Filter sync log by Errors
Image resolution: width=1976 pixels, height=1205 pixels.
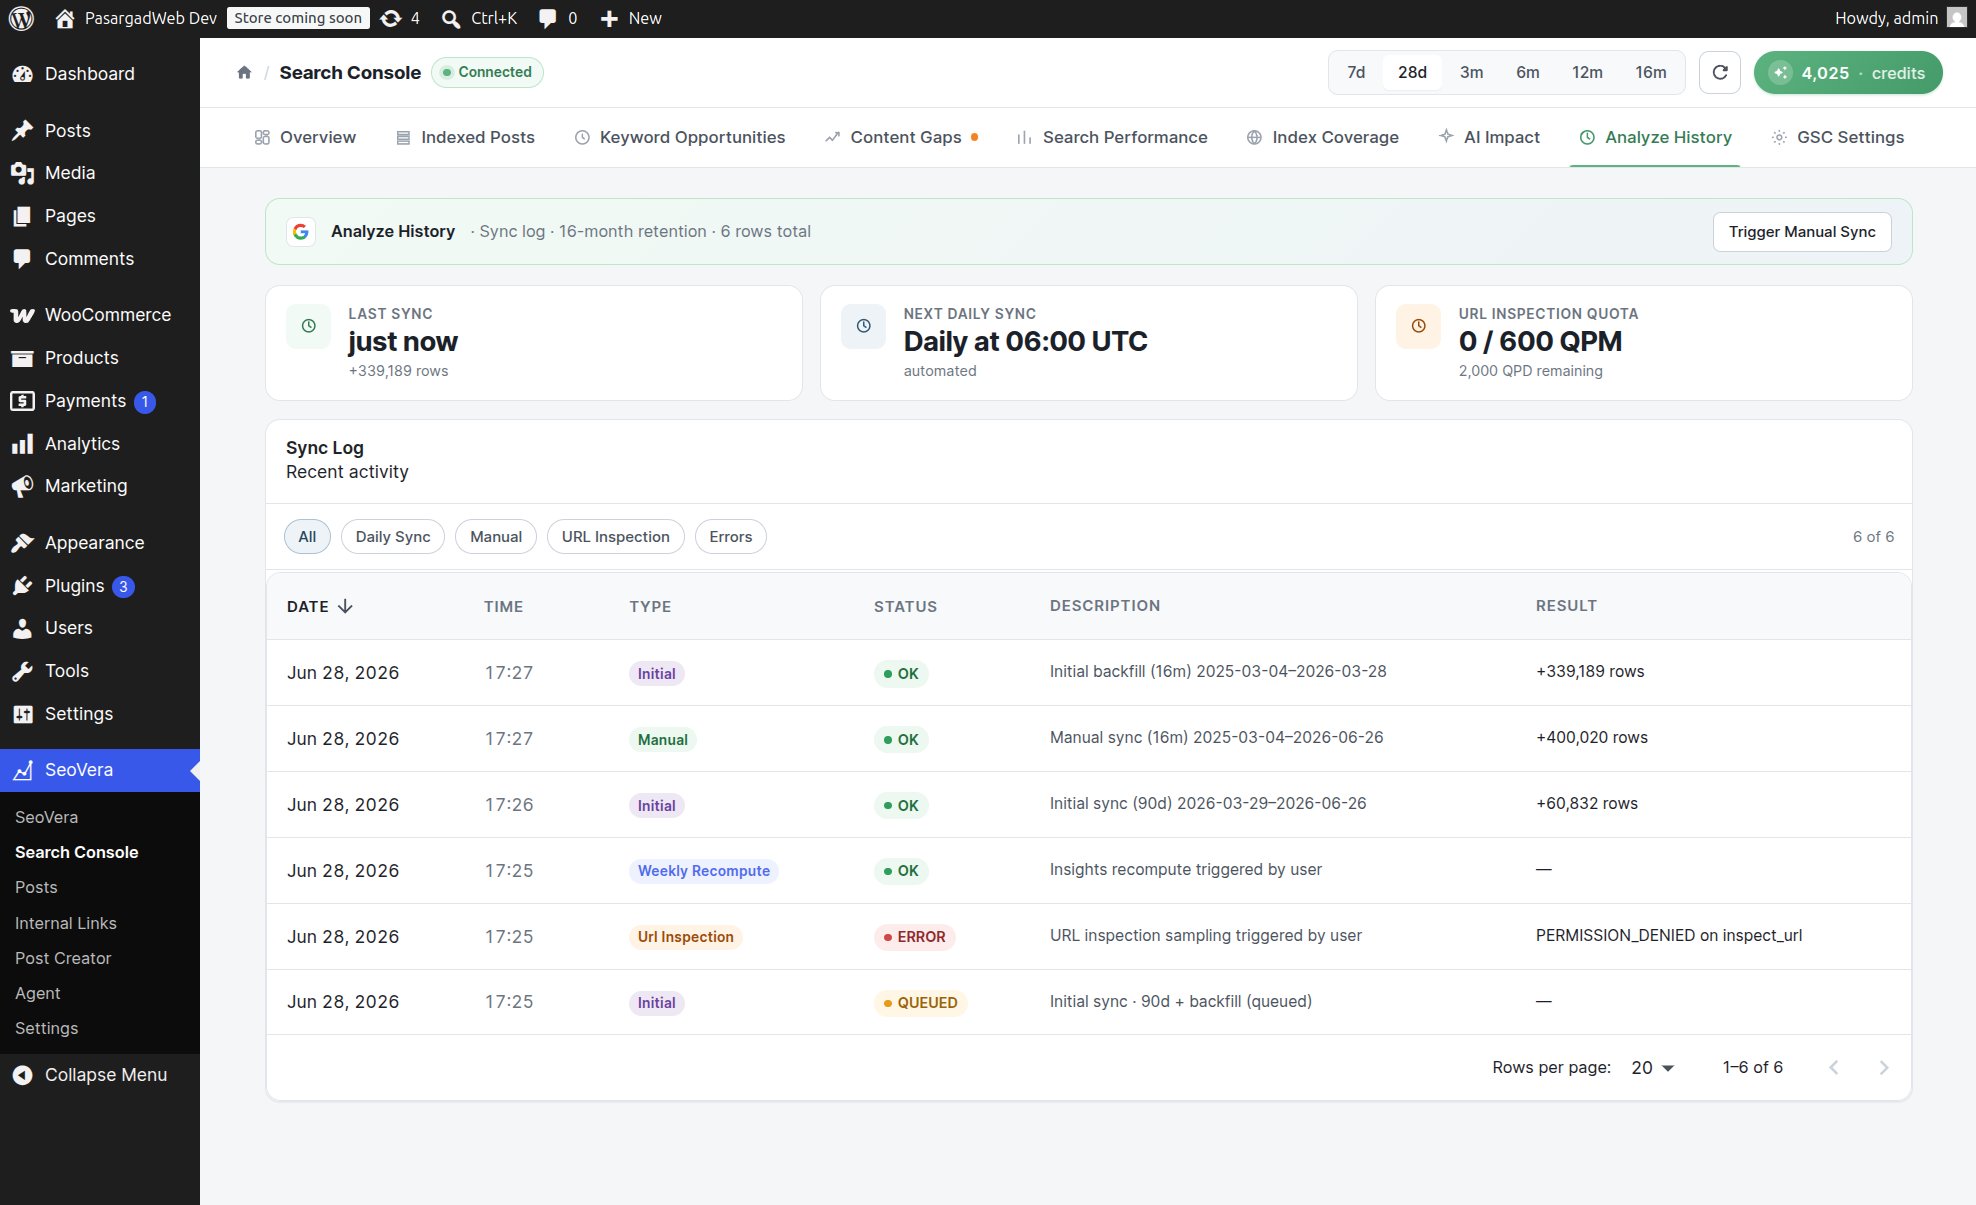pyautogui.click(x=731, y=537)
